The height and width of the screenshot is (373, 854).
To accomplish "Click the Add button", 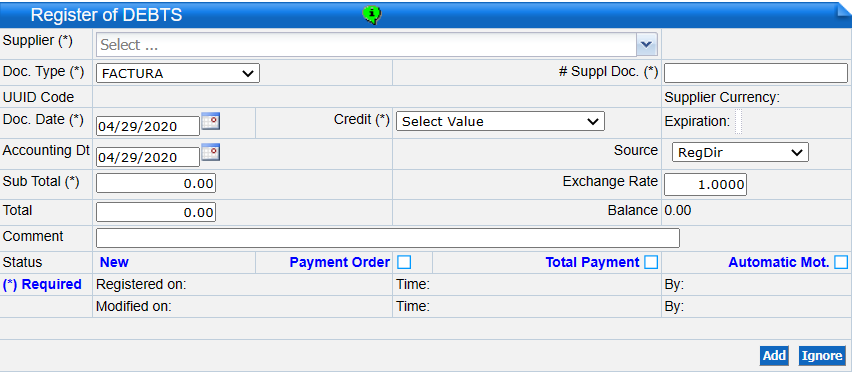I will [x=774, y=356].
